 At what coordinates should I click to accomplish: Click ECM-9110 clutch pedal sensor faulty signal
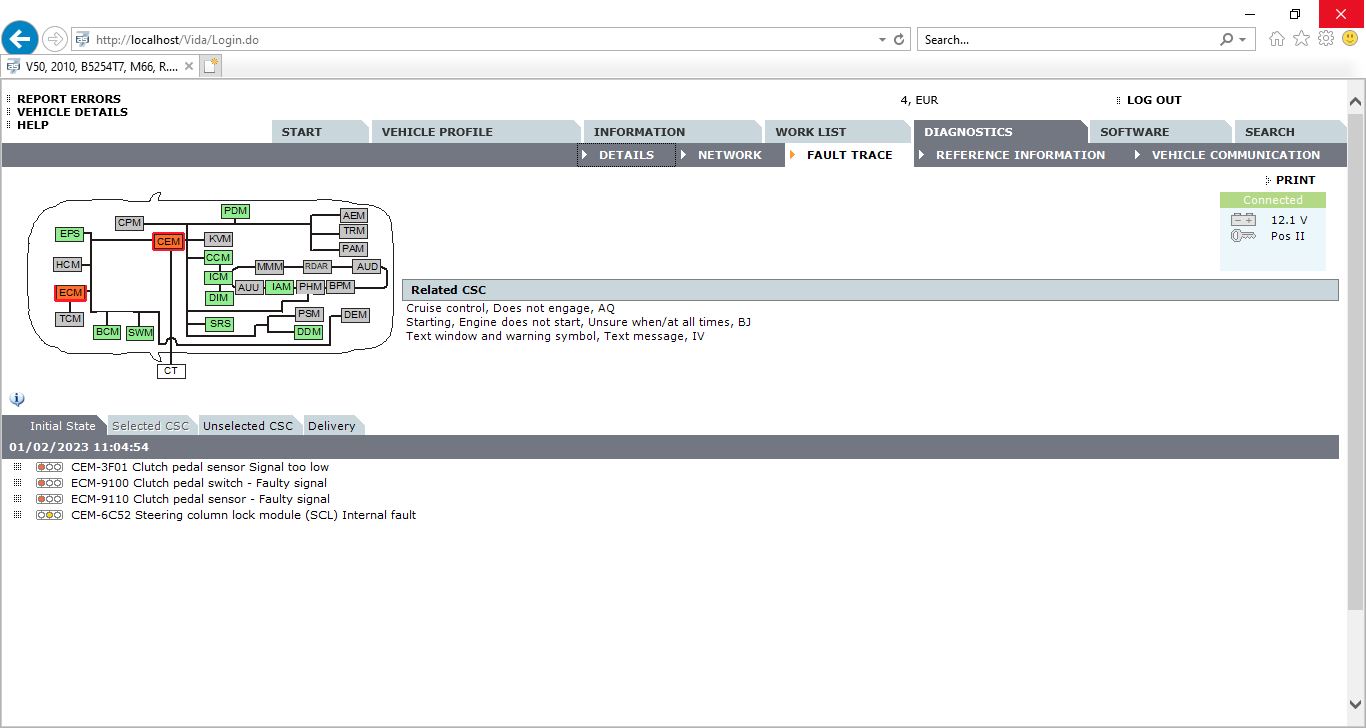pos(200,499)
